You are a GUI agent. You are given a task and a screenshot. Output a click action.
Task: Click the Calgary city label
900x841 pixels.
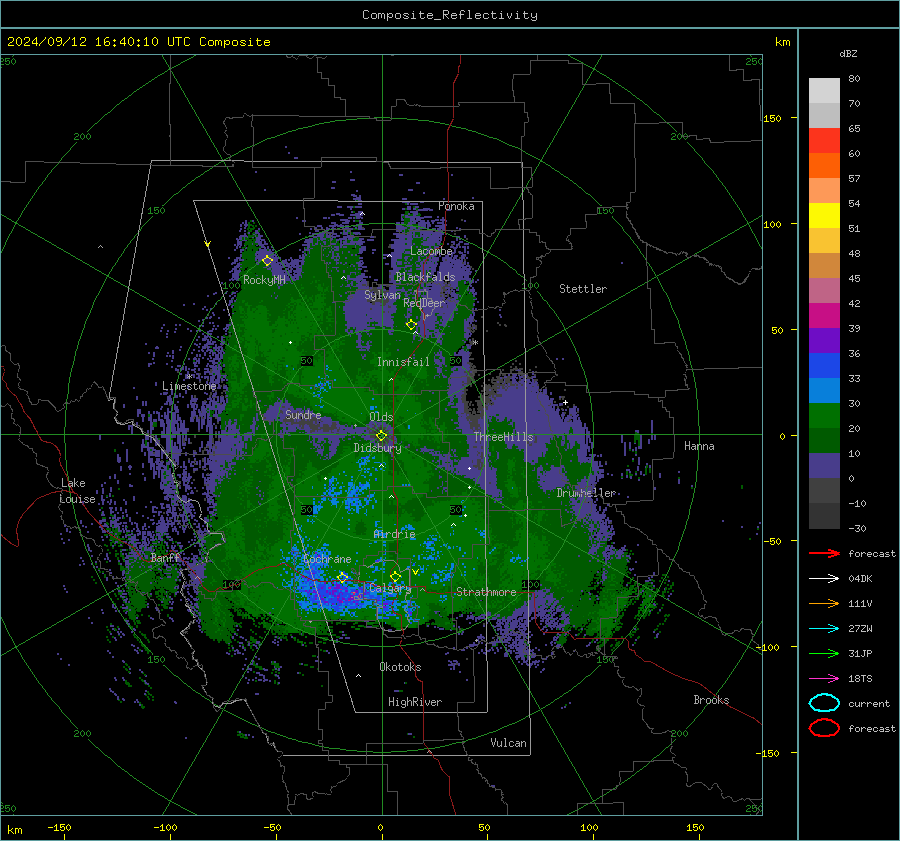tap(390, 588)
